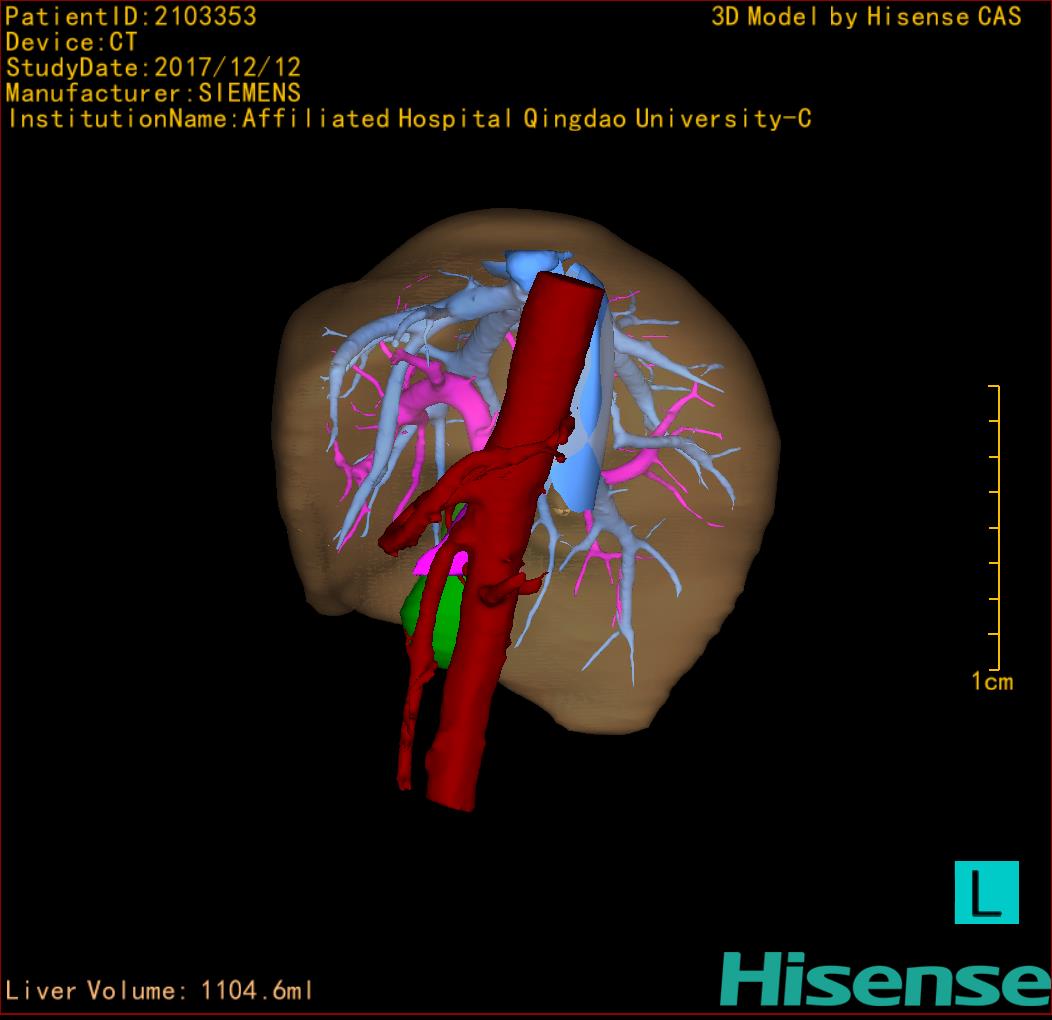Click the 3D Model by Hisense CAS text
The image size is (1052, 1020).
click(x=866, y=16)
